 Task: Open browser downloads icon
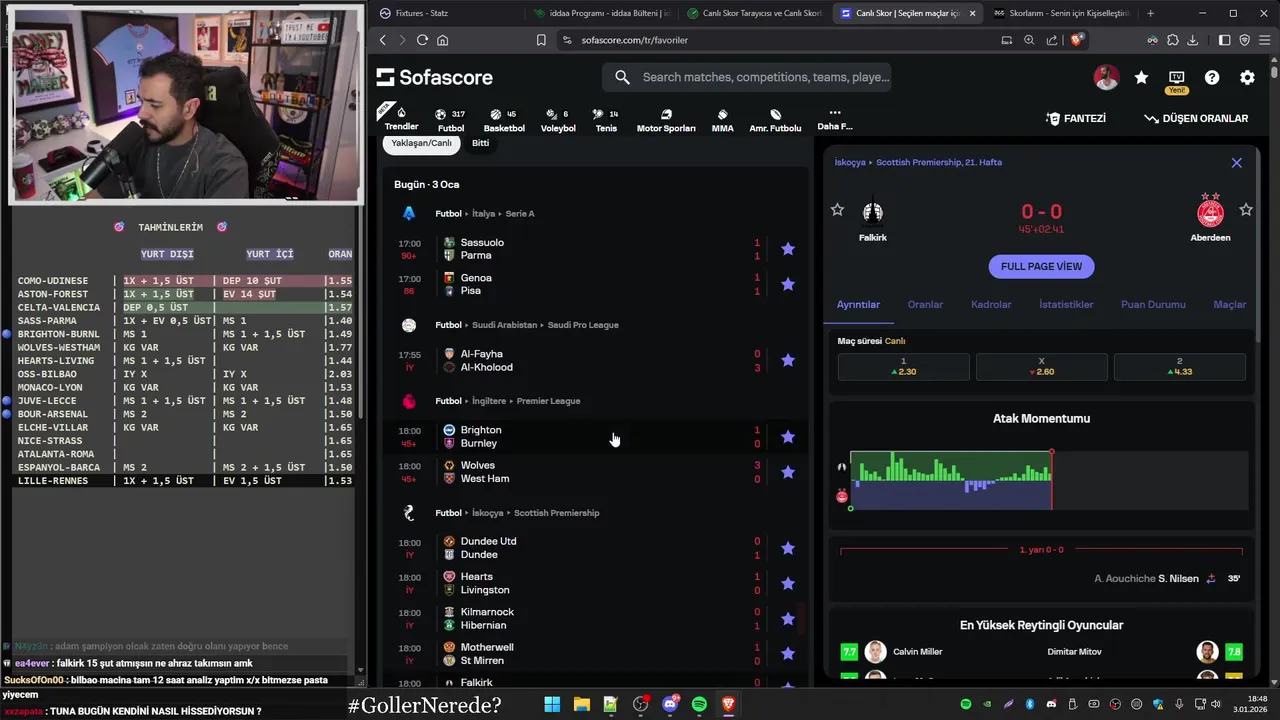pos(1192,40)
